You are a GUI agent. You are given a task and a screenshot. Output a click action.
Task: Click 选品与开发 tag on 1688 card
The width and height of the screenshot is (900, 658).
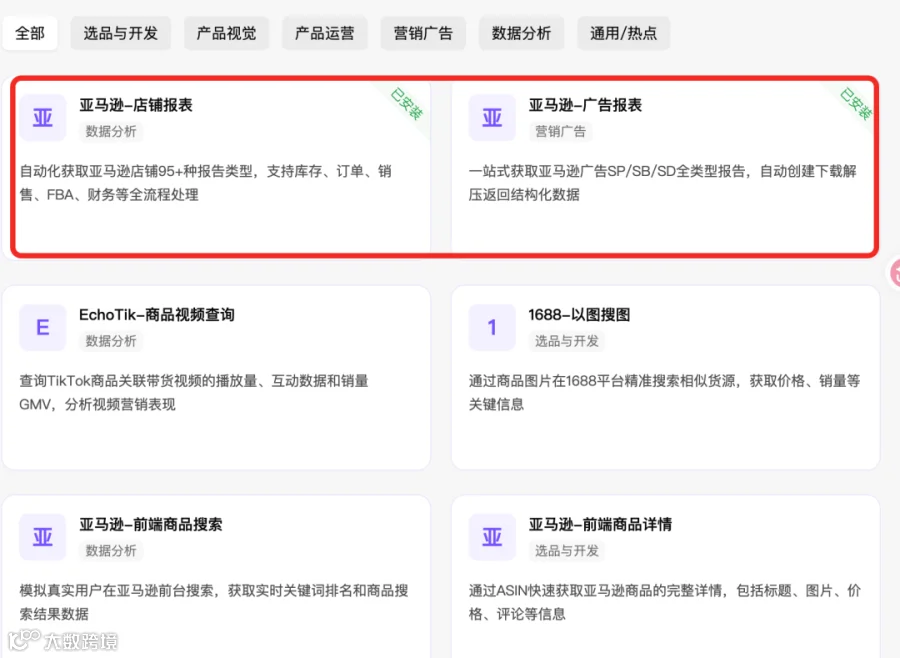567,341
